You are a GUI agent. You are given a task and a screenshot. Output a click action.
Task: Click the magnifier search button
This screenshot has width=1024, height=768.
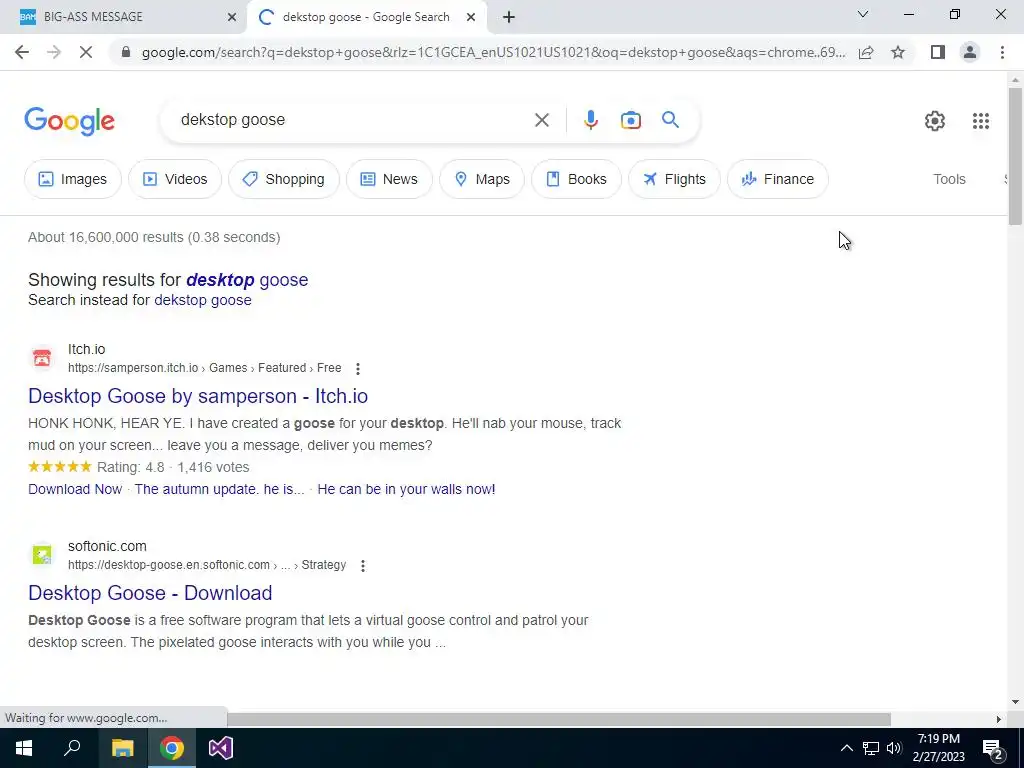670,120
